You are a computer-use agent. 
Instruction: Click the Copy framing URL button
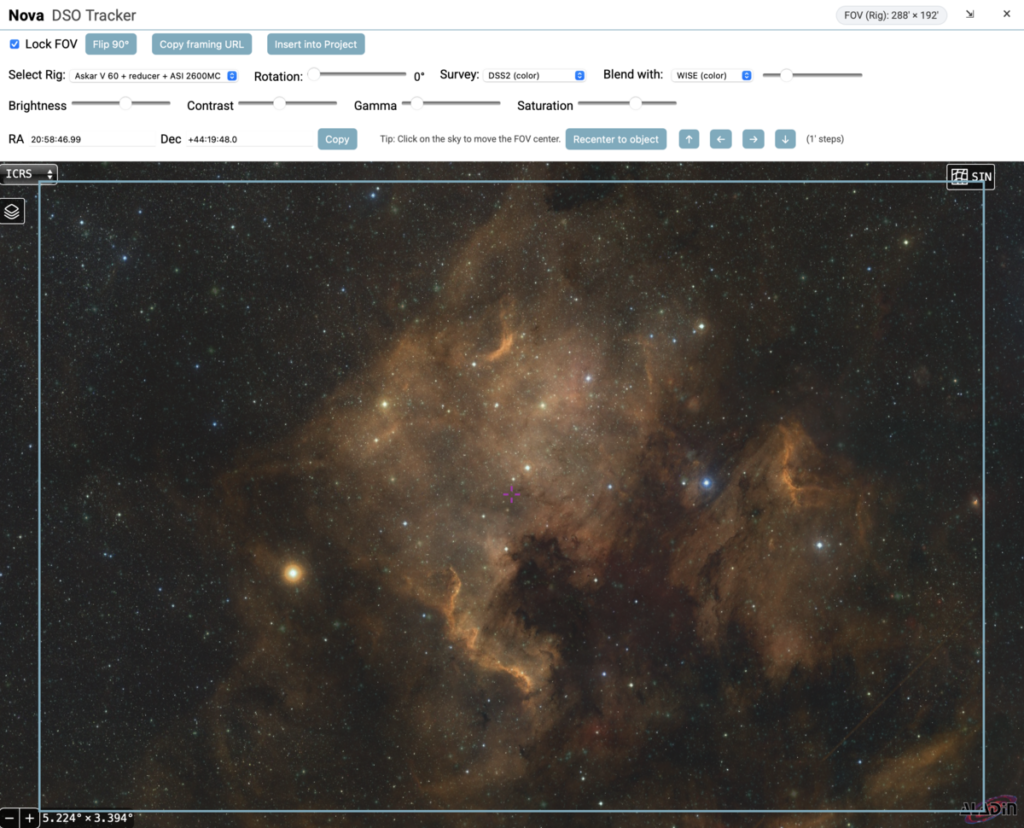[x=201, y=44]
